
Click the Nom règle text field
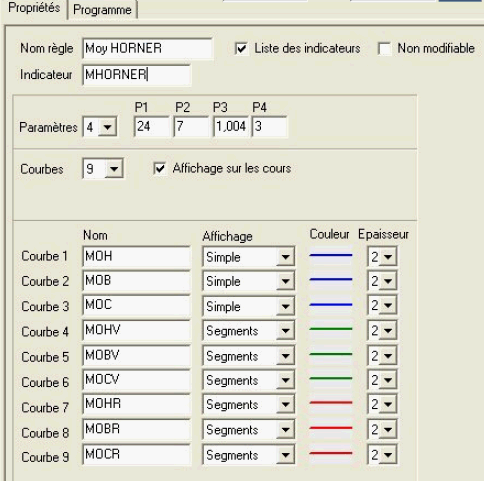click(147, 49)
